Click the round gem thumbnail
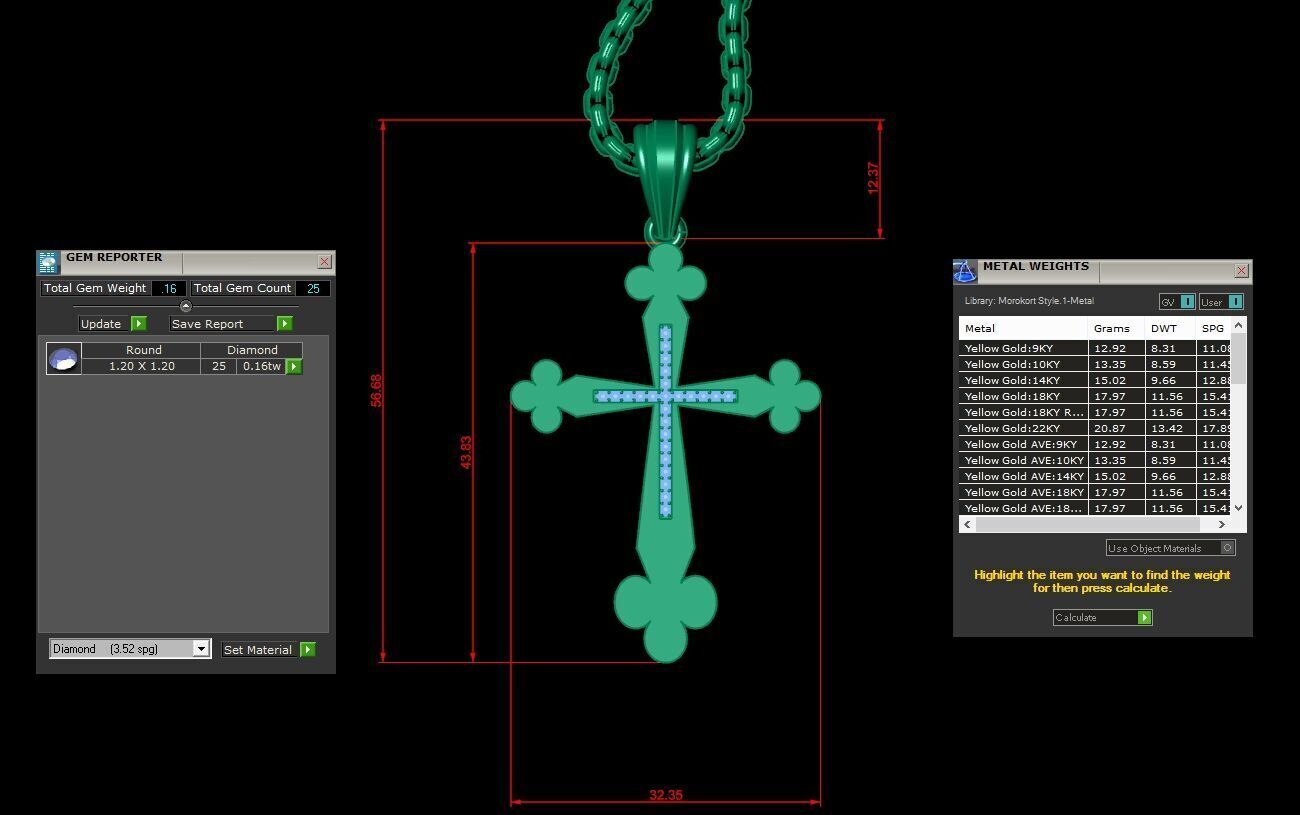This screenshot has width=1300, height=815. pos(63,359)
